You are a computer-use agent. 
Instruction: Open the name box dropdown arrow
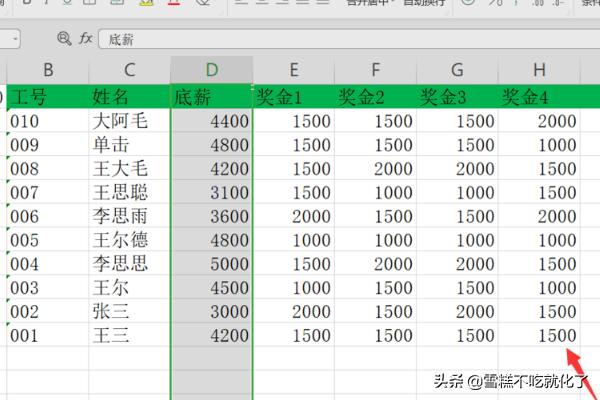tap(14, 39)
